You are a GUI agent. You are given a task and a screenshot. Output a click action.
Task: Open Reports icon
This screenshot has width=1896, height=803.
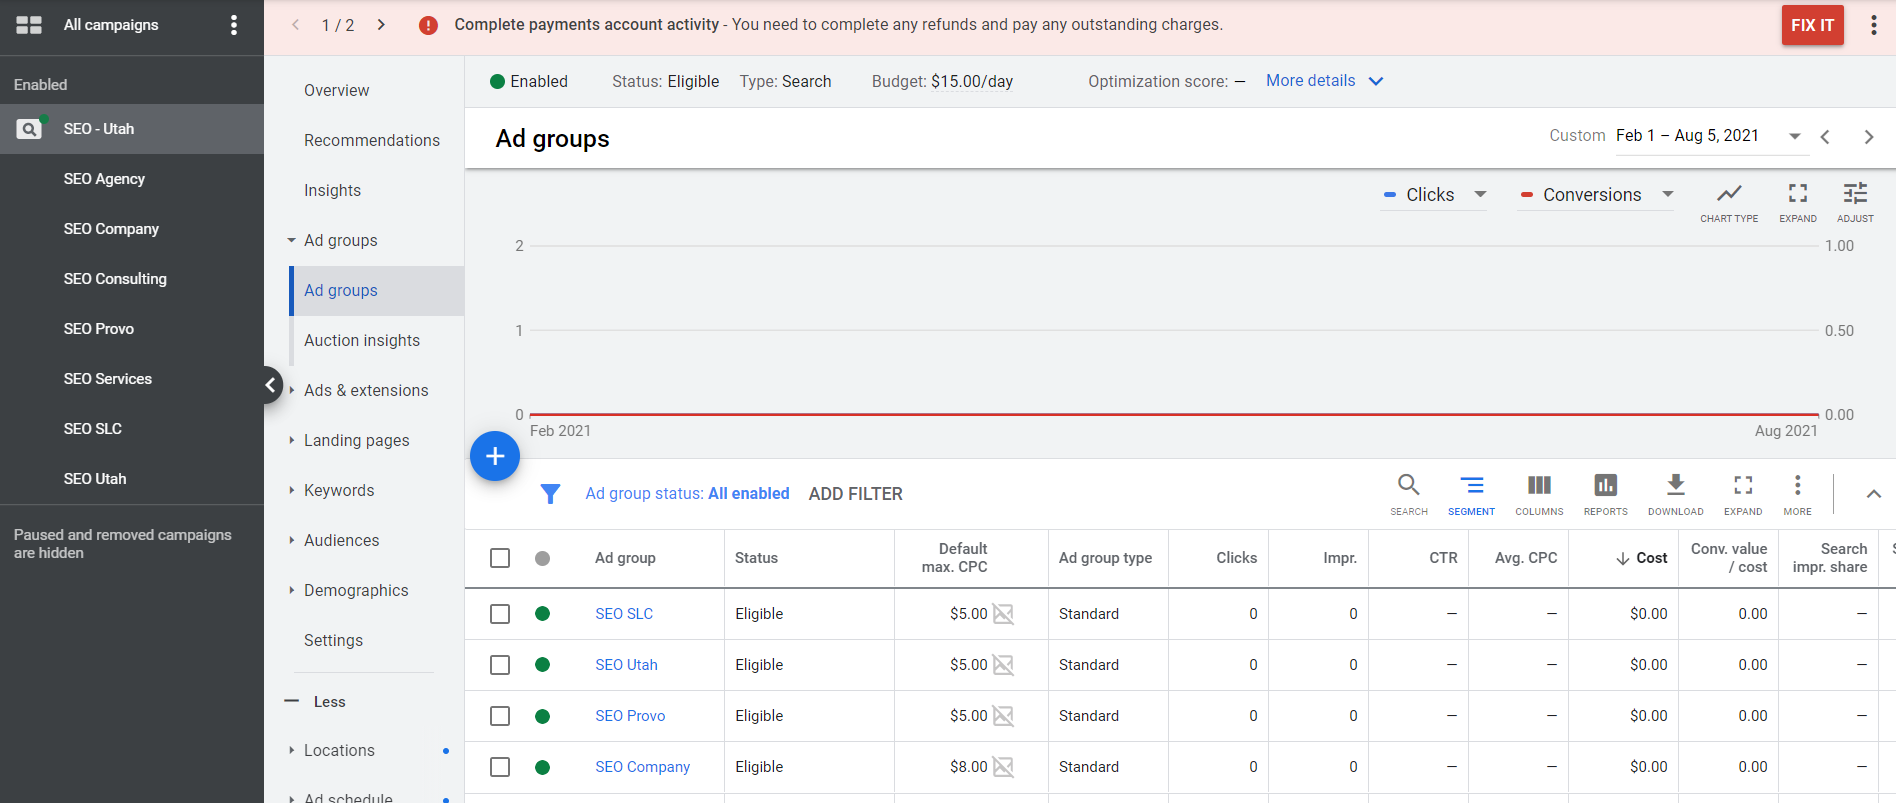(x=1605, y=494)
